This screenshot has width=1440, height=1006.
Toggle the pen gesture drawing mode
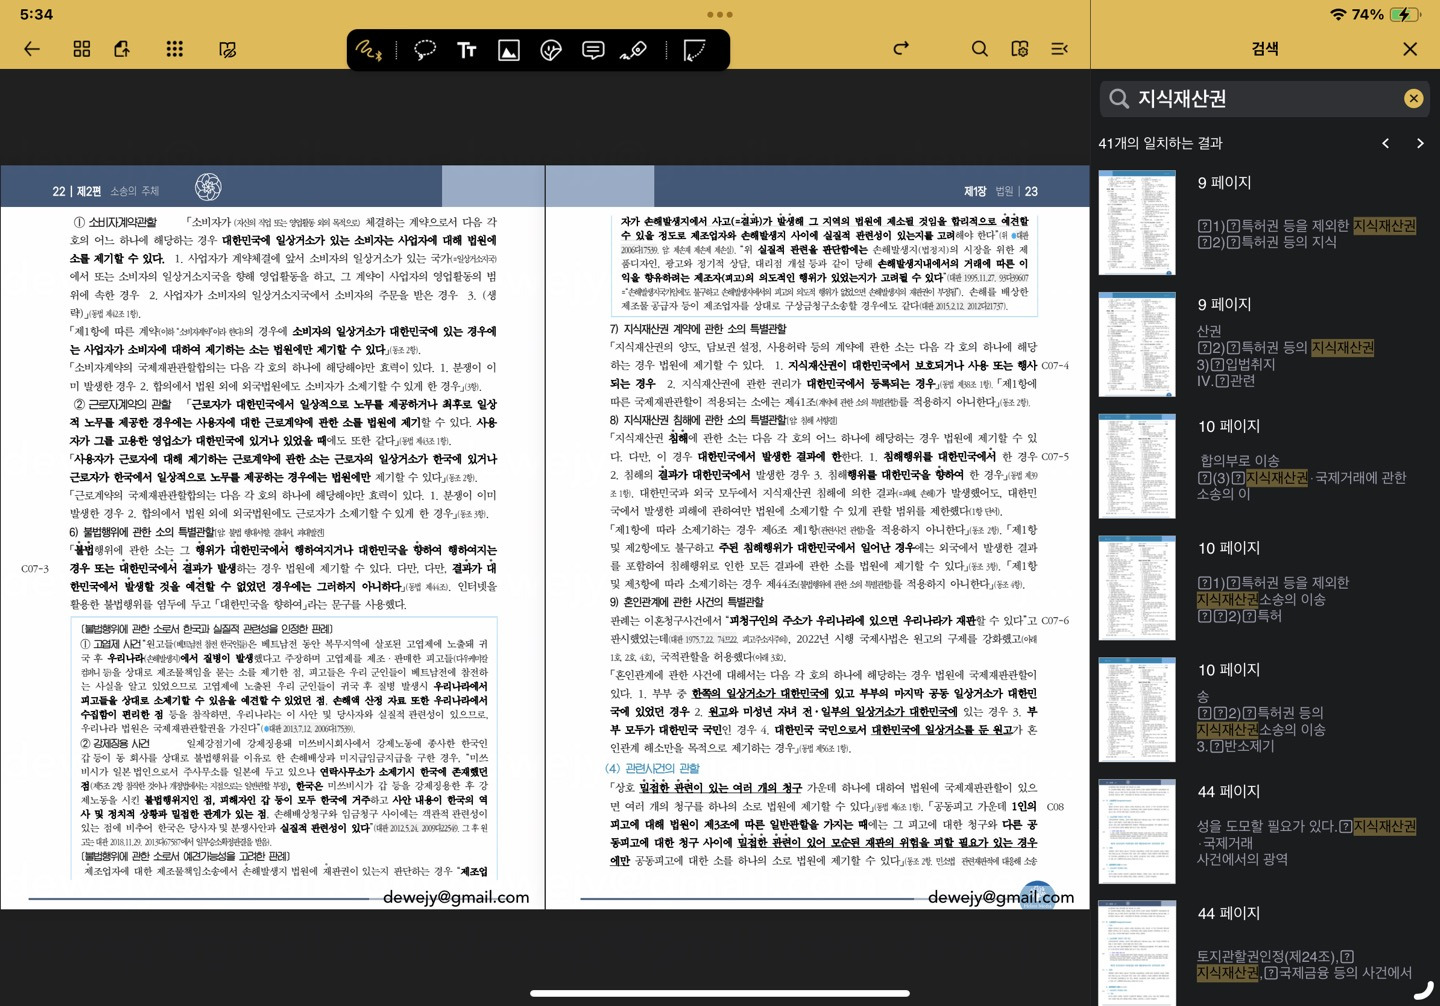(369, 50)
